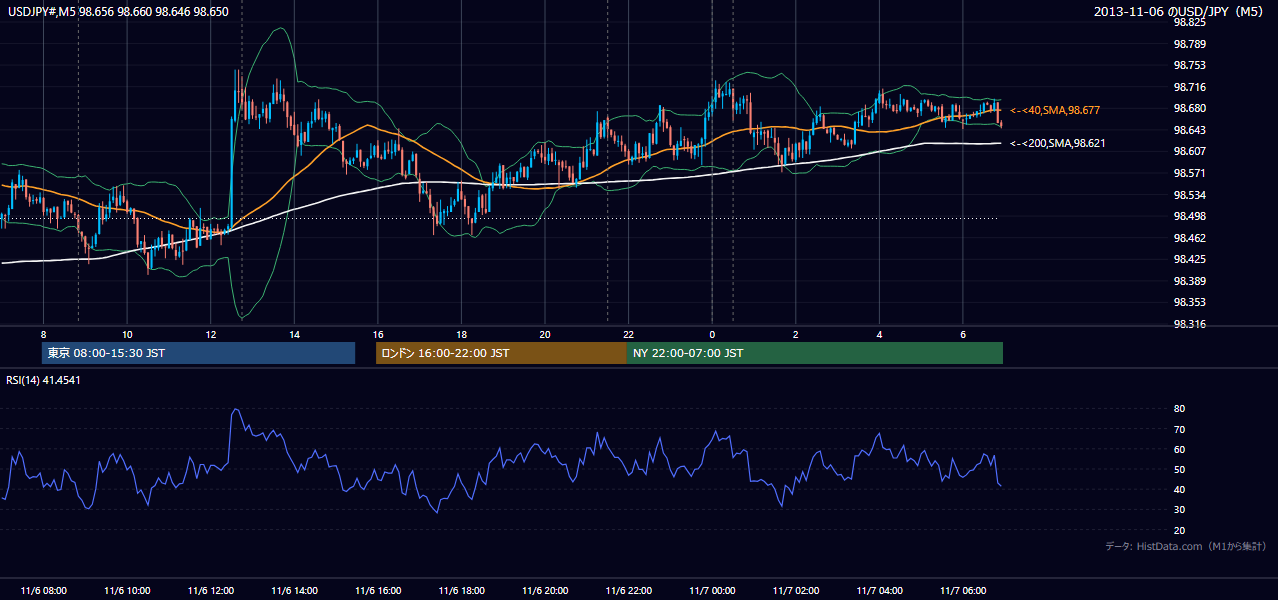Click price axis value 98.571

(1190, 173)
